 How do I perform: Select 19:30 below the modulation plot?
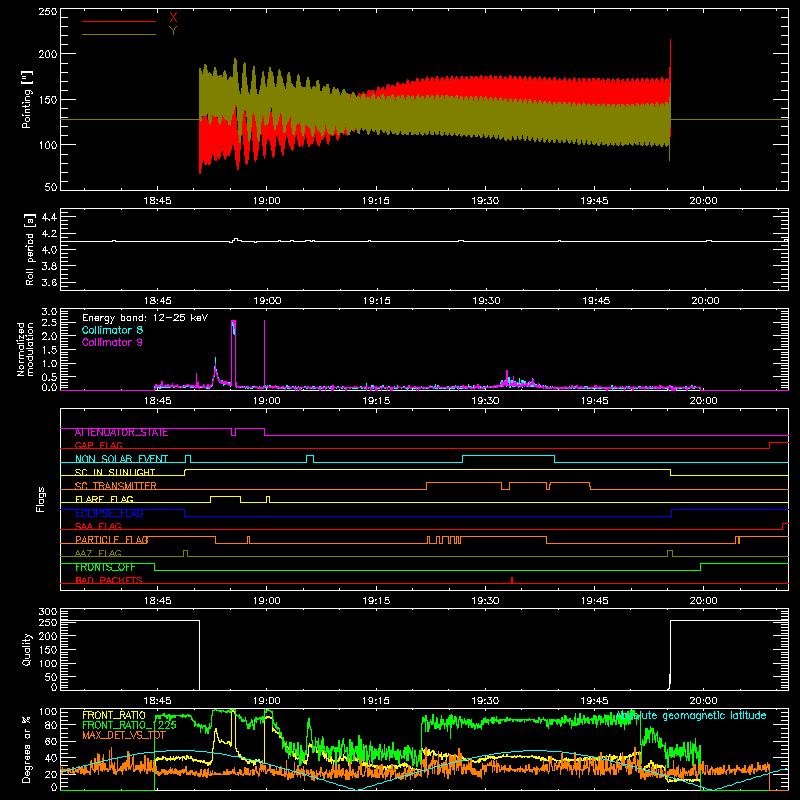click(x=485, y=401)
